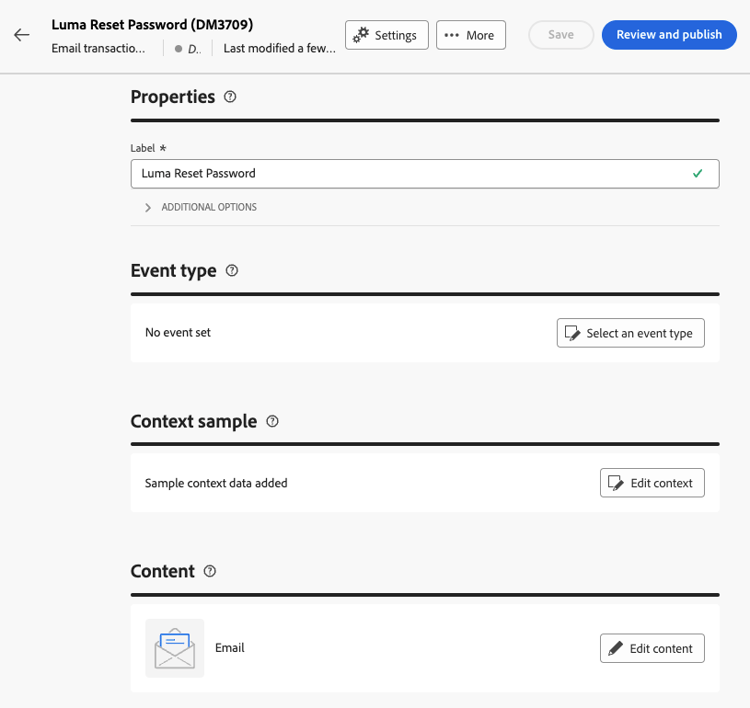Click Select an event type button
The image size is (750, 708).
point(630,333)
